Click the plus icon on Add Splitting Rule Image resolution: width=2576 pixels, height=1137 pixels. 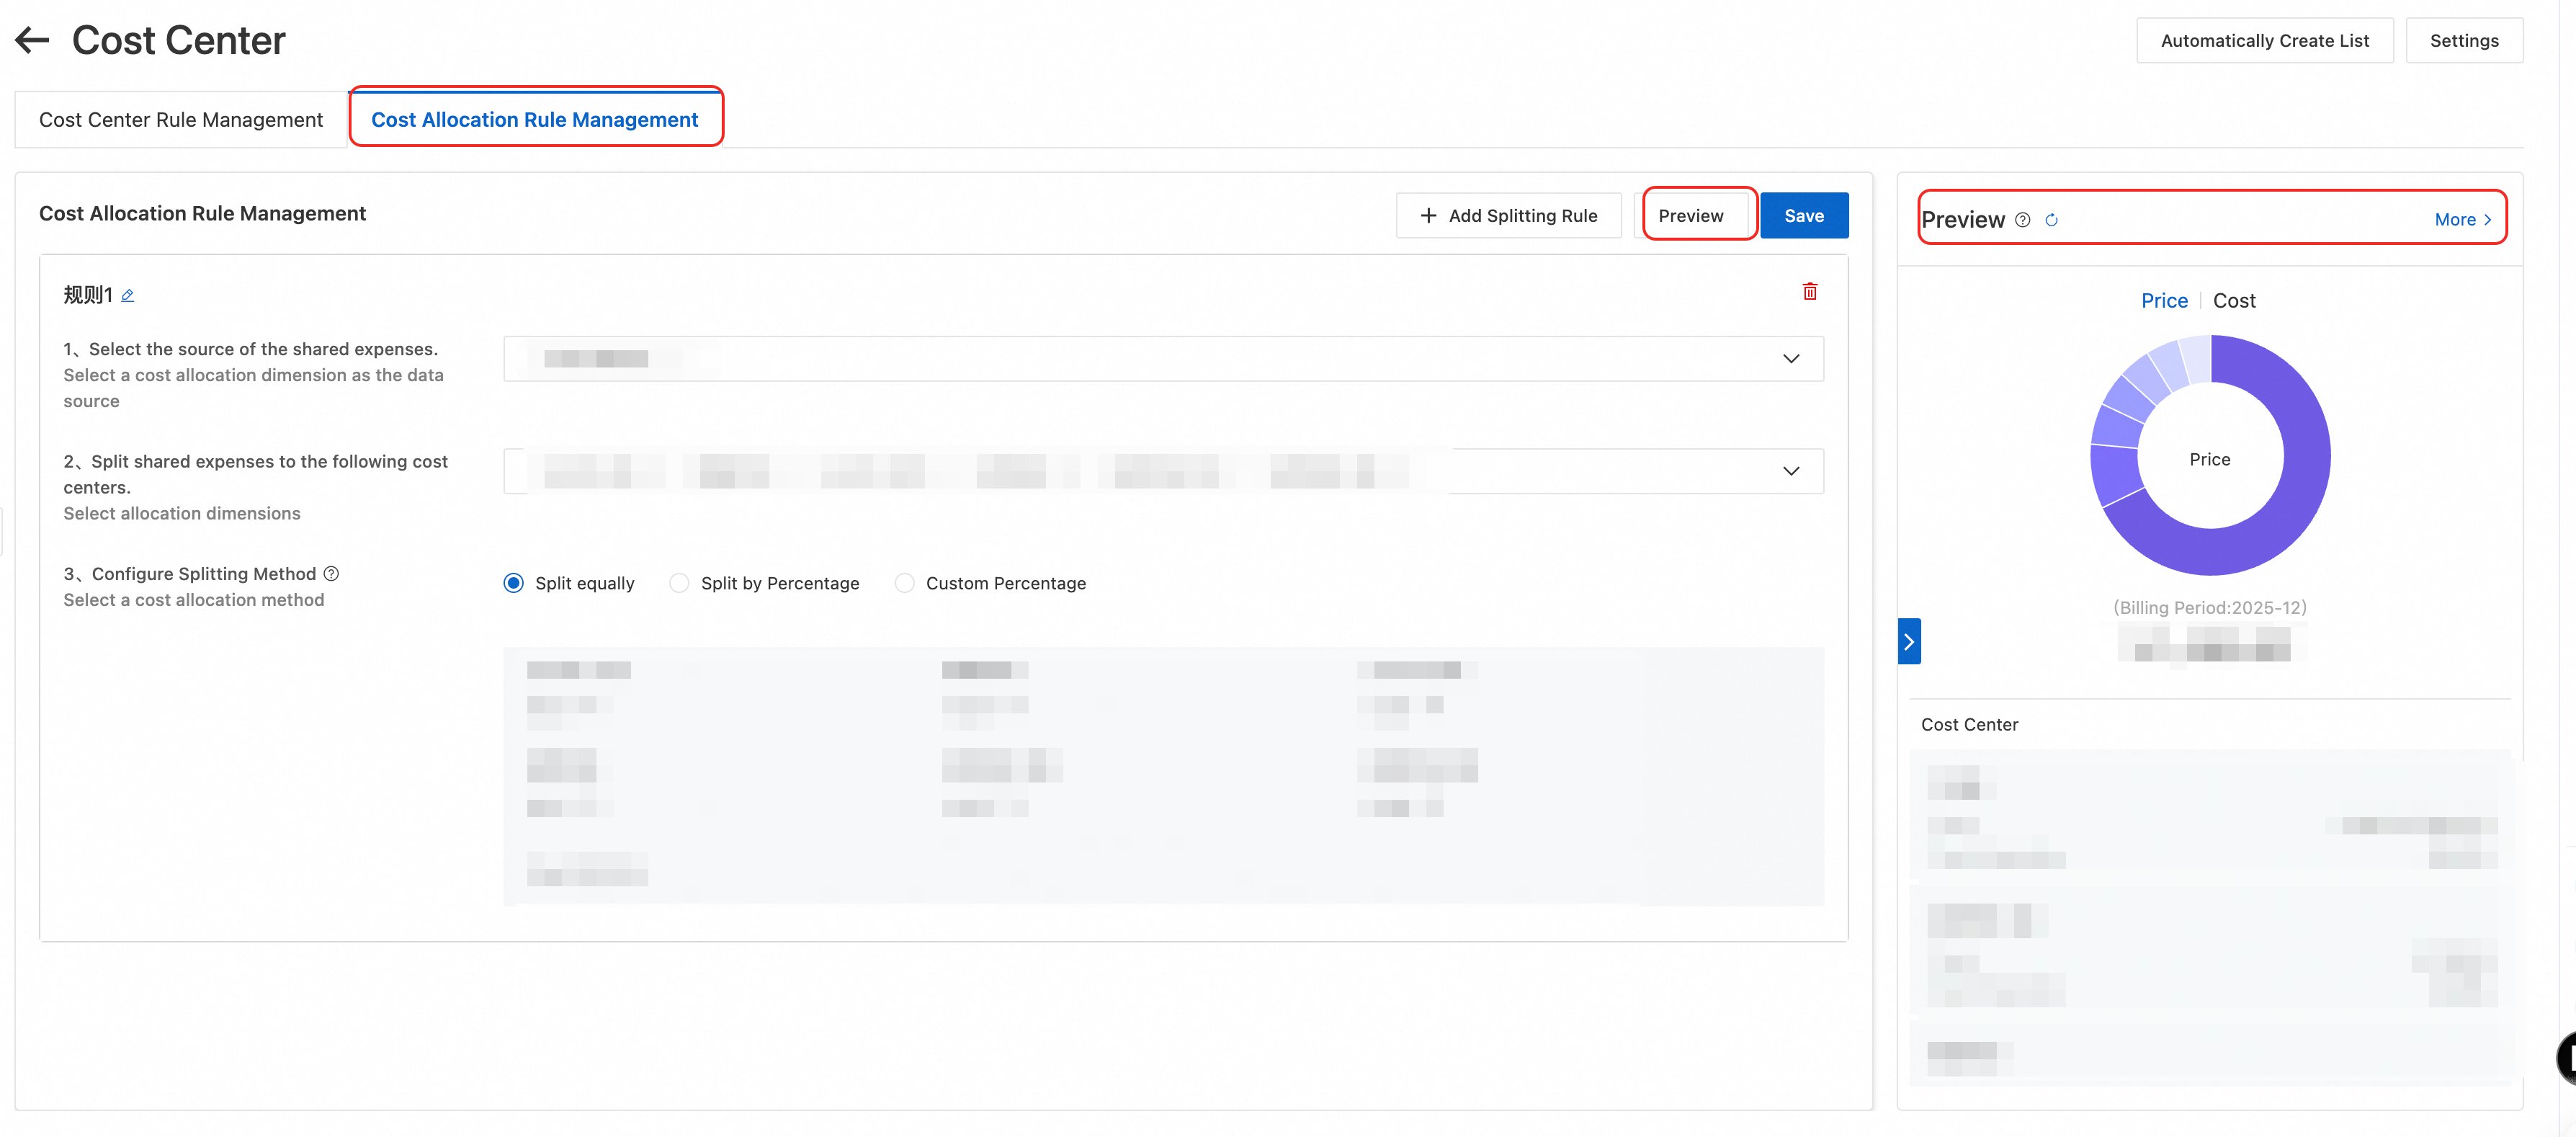[1428, 216]
